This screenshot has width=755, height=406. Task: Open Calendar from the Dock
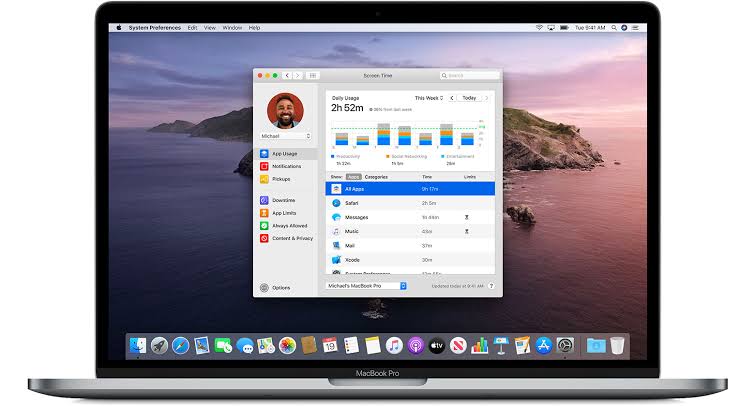[330, 345]
